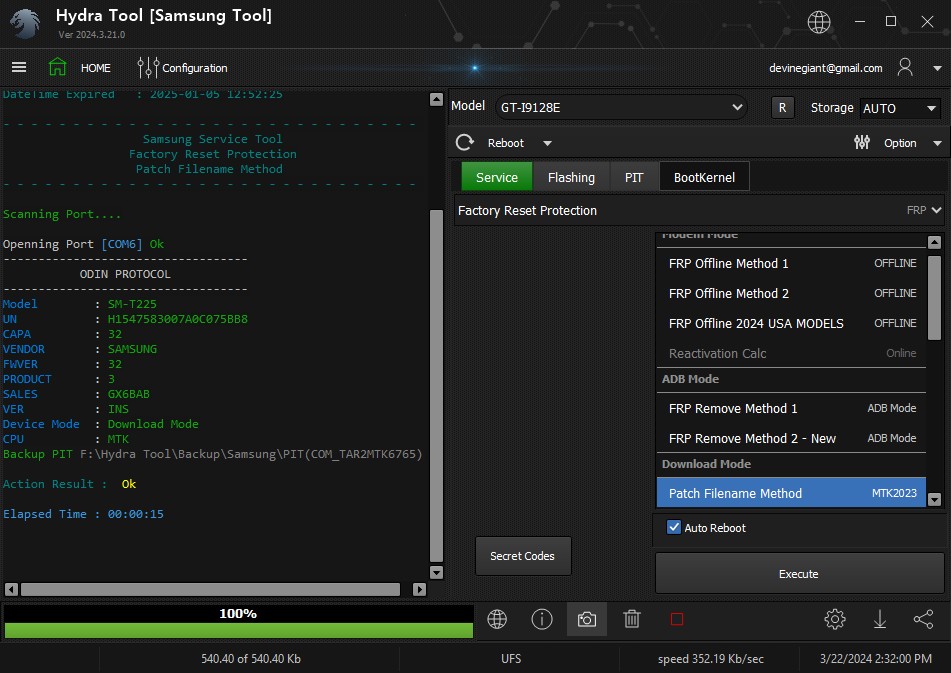
Task: Take screenshot with camera icon
Action: coord(586,619)
